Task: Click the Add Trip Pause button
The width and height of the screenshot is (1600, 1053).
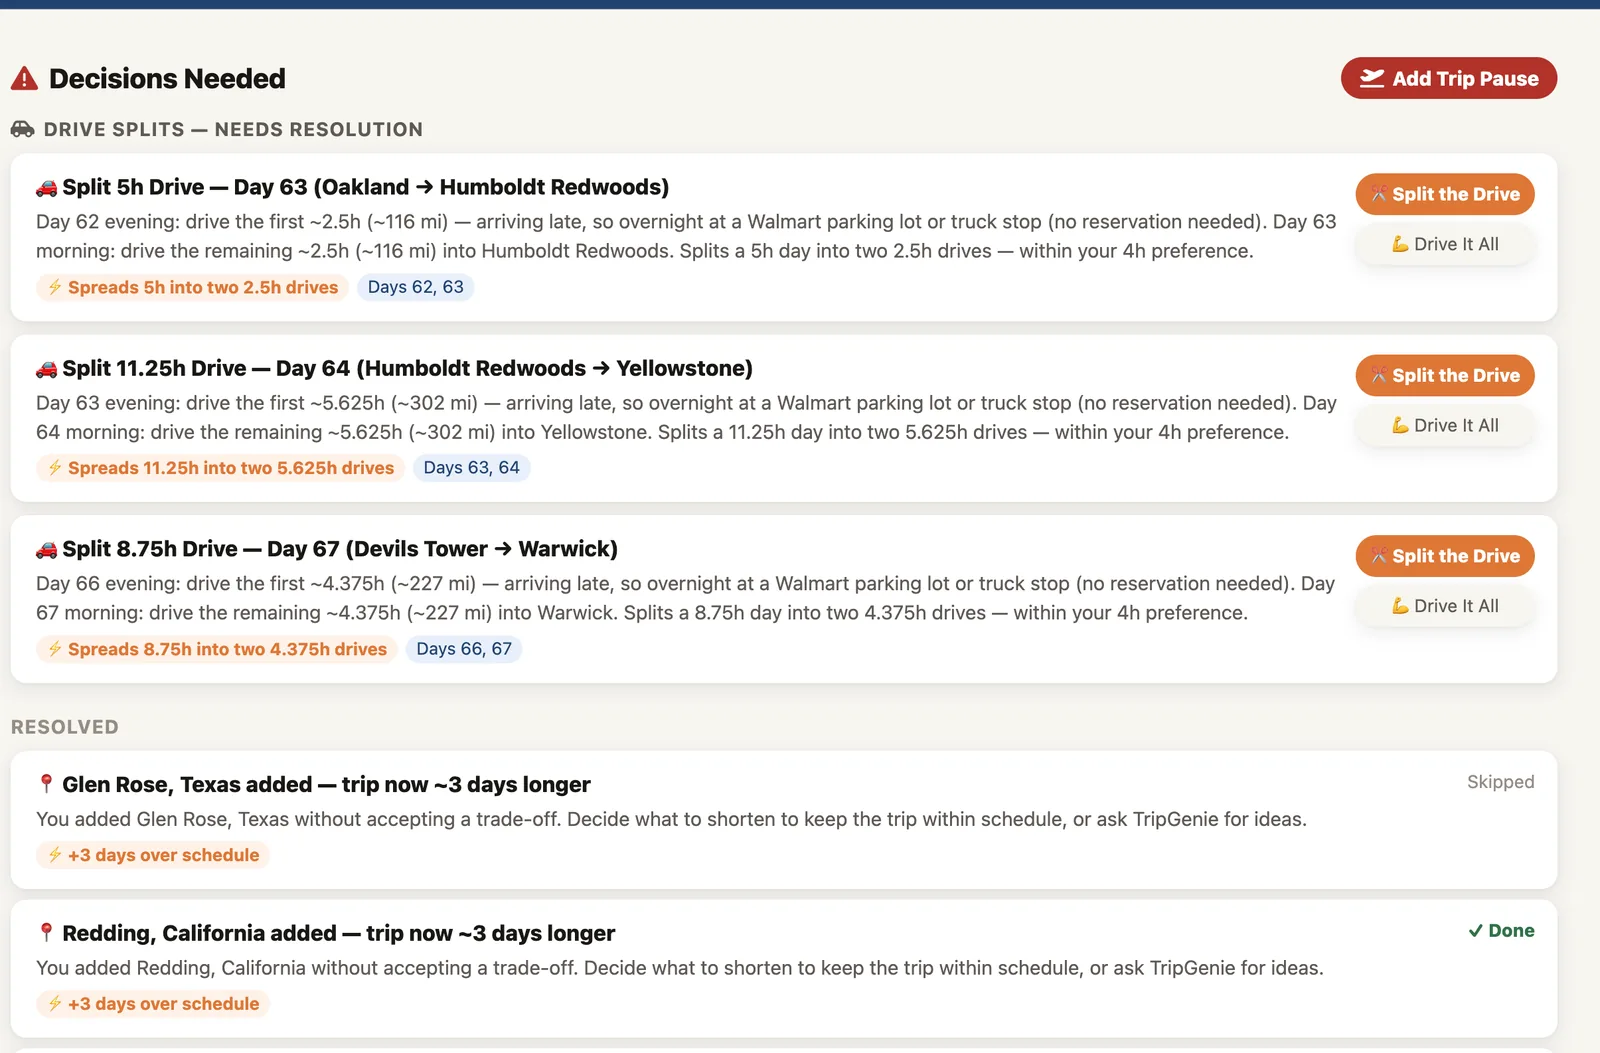Action: (x=1448, y=78)
